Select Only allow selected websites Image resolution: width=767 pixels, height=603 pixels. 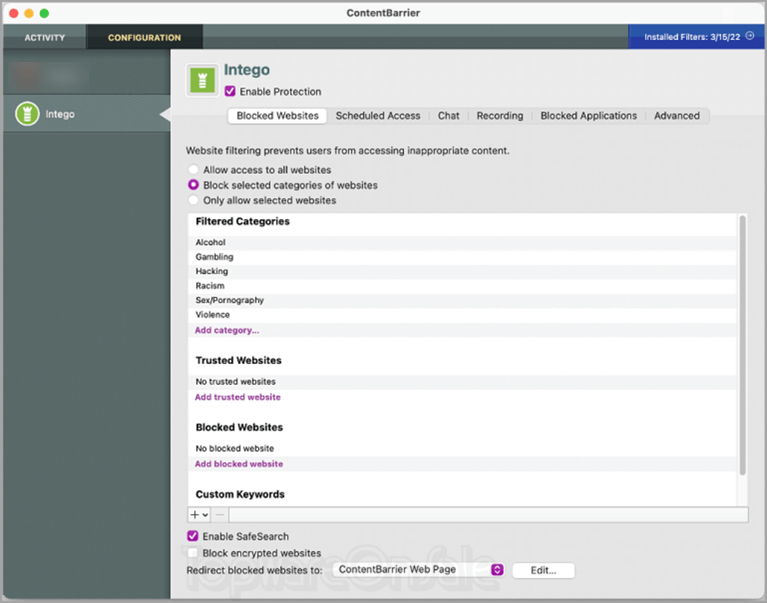193,200
